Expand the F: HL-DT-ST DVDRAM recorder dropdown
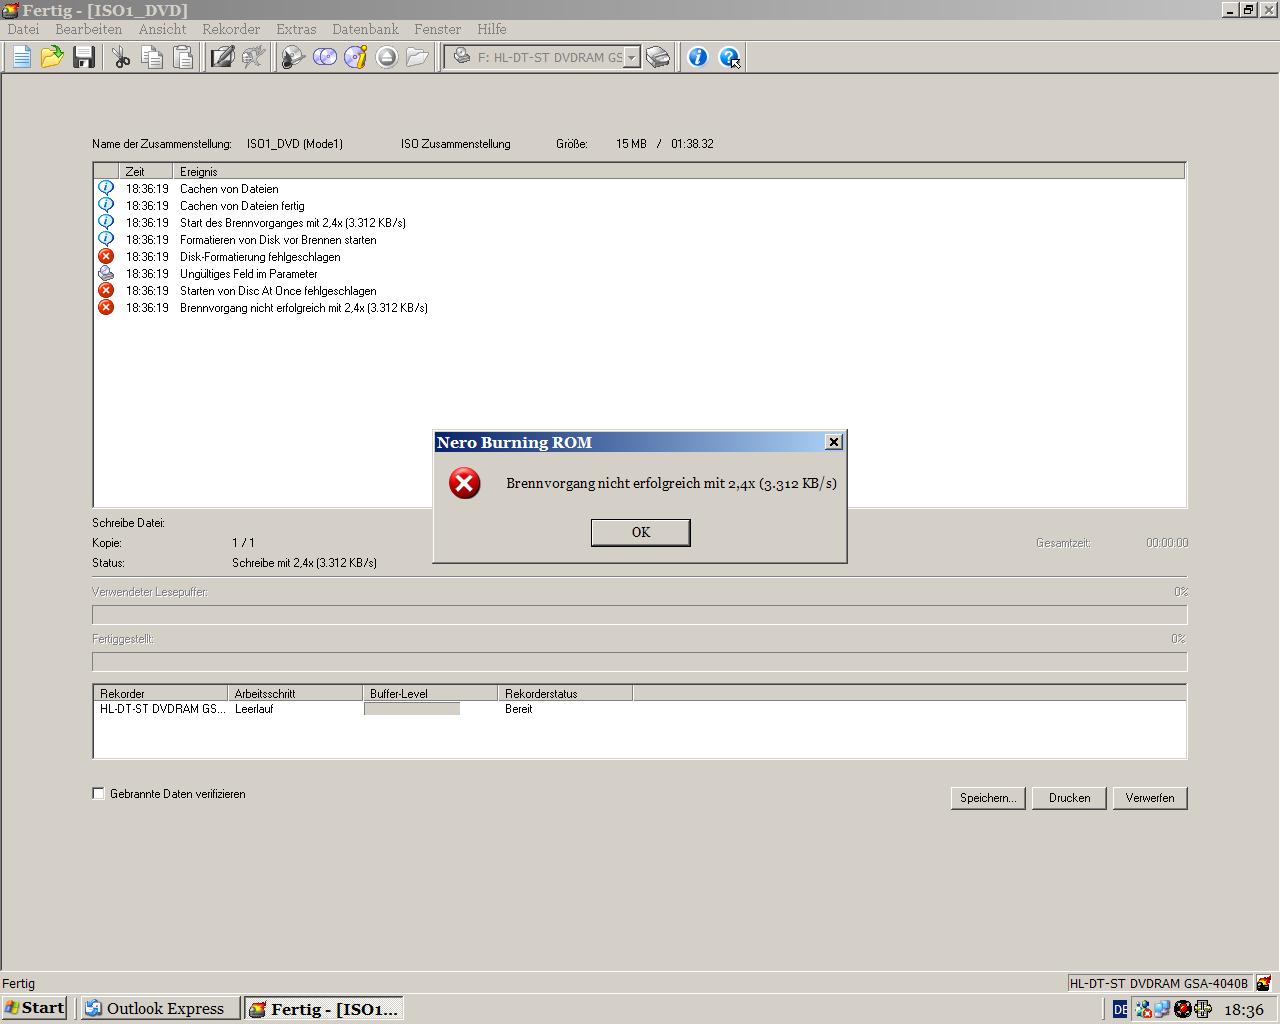The height and width of the screenshot is (1024, 1280). click(631, 57)
